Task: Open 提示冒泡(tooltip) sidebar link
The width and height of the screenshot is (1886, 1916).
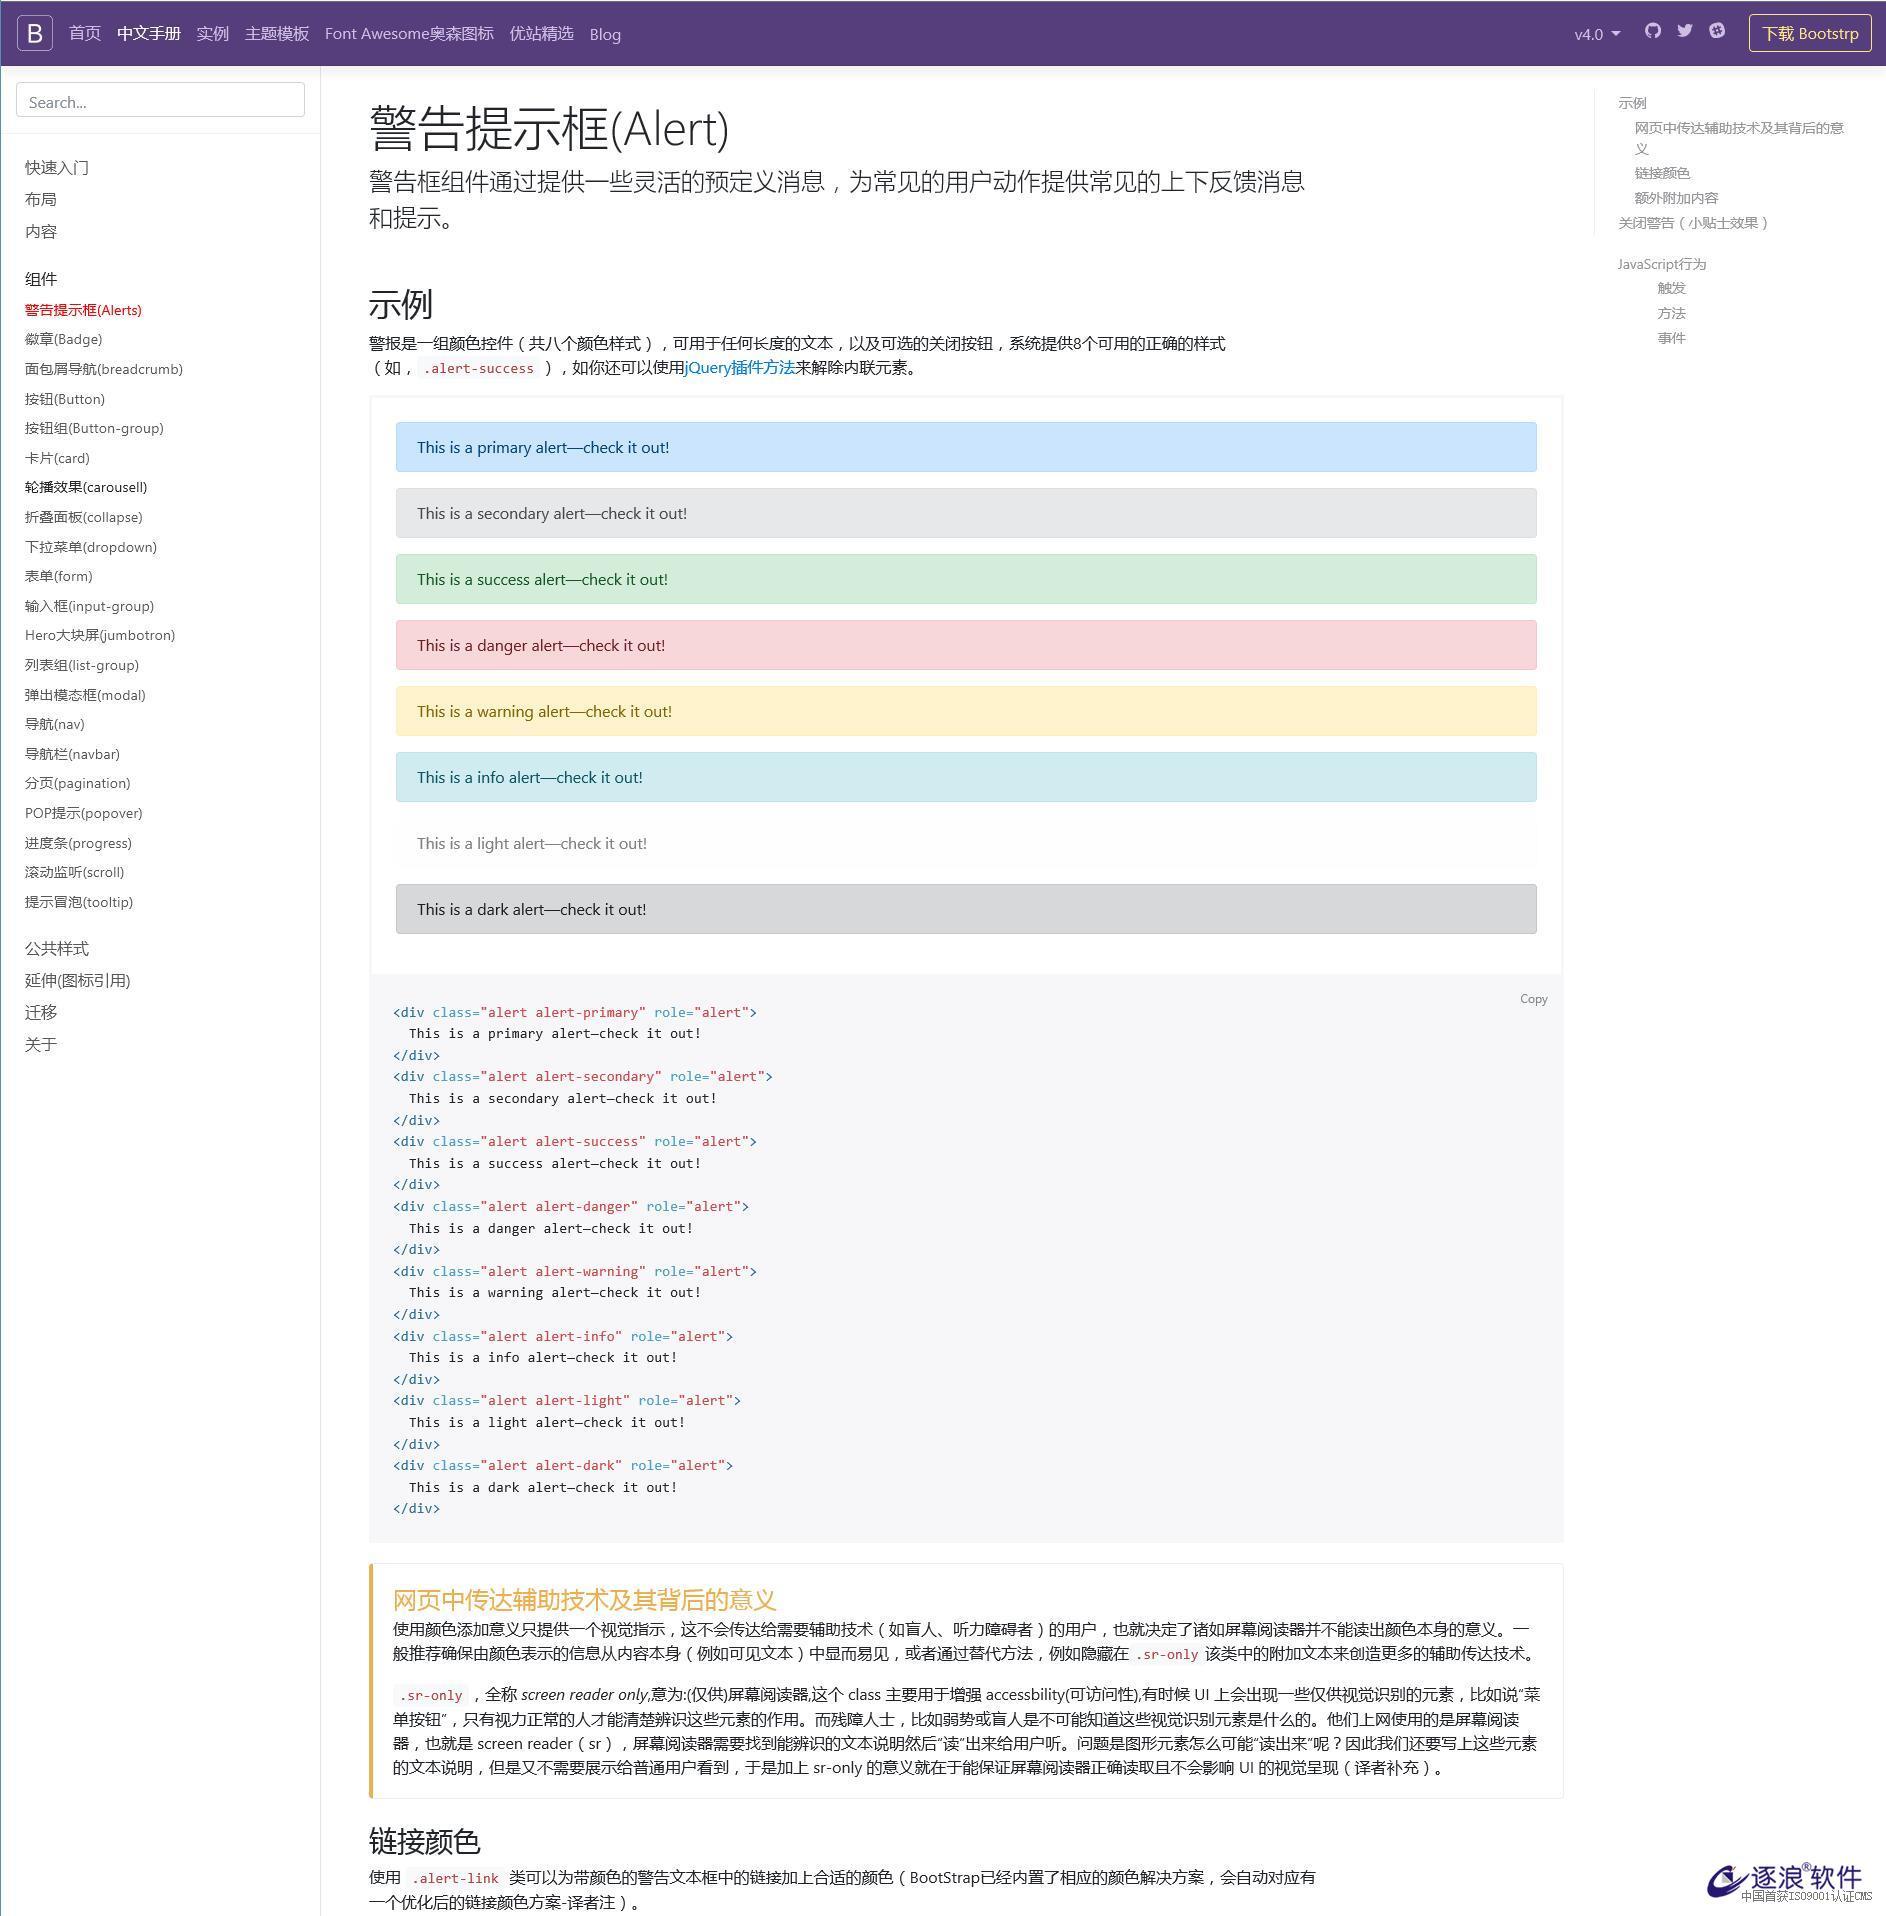Action: tap(79, 902)
